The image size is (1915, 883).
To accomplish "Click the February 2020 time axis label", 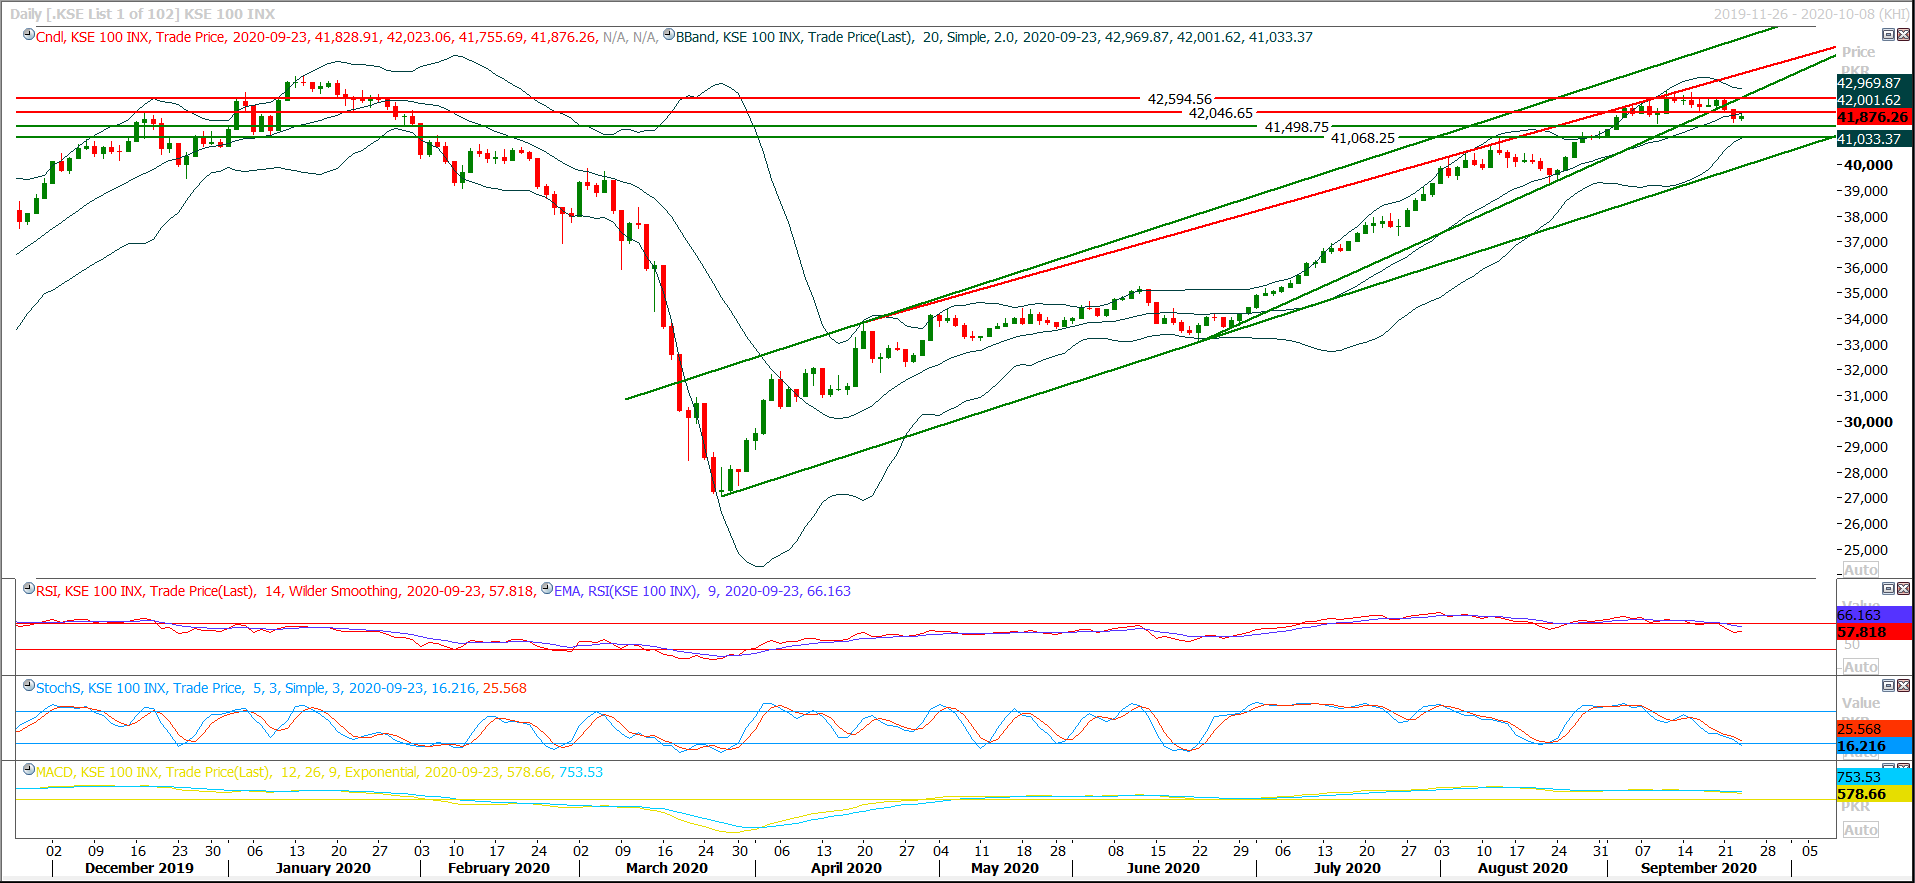I will 499,868.
